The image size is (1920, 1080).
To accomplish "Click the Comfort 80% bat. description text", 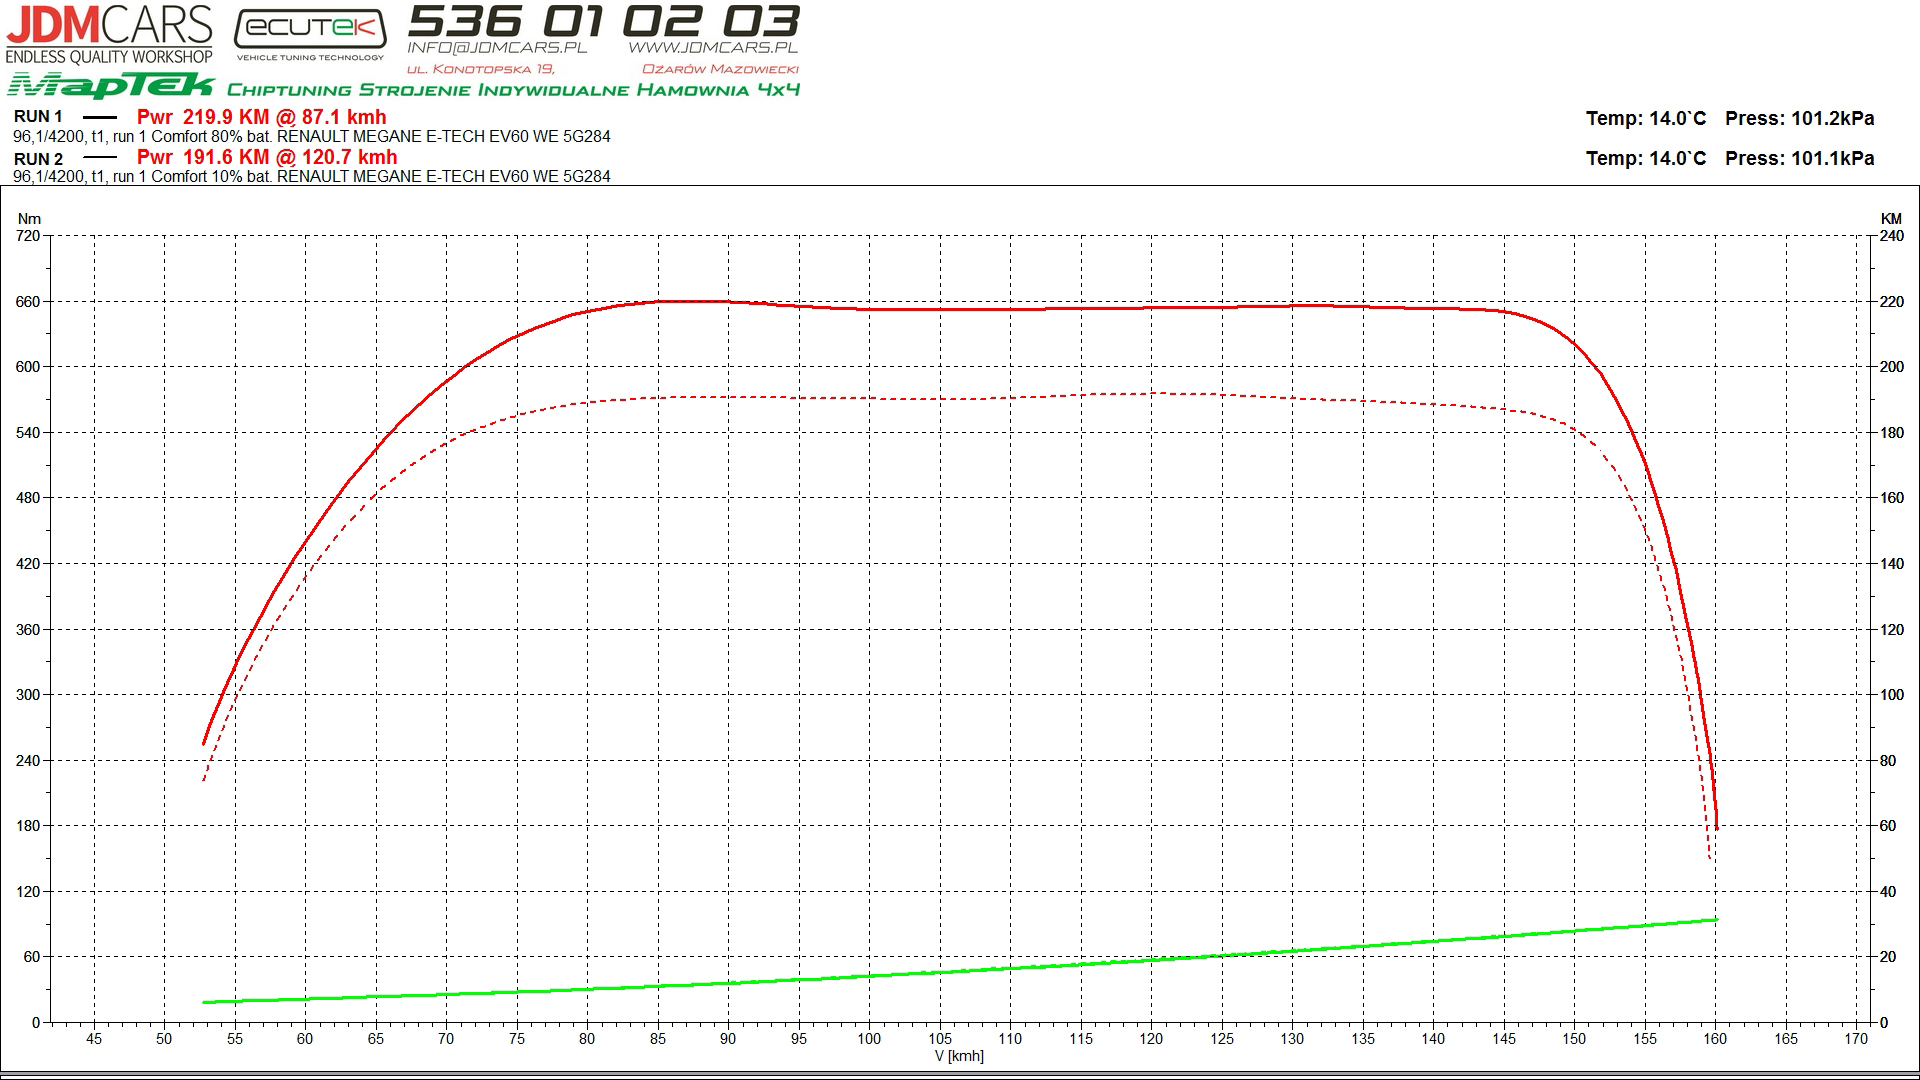I will pyautogui.click(x=211, y=136).
